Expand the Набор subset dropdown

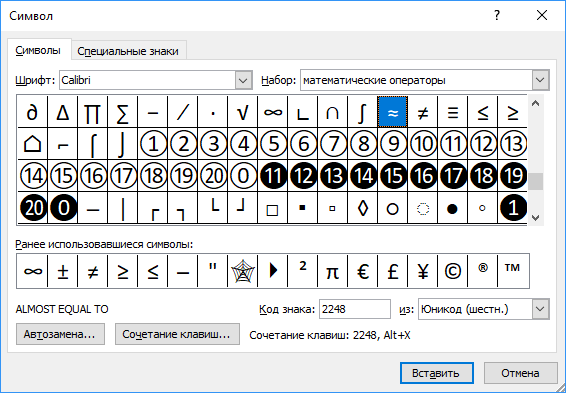point(540,80)
